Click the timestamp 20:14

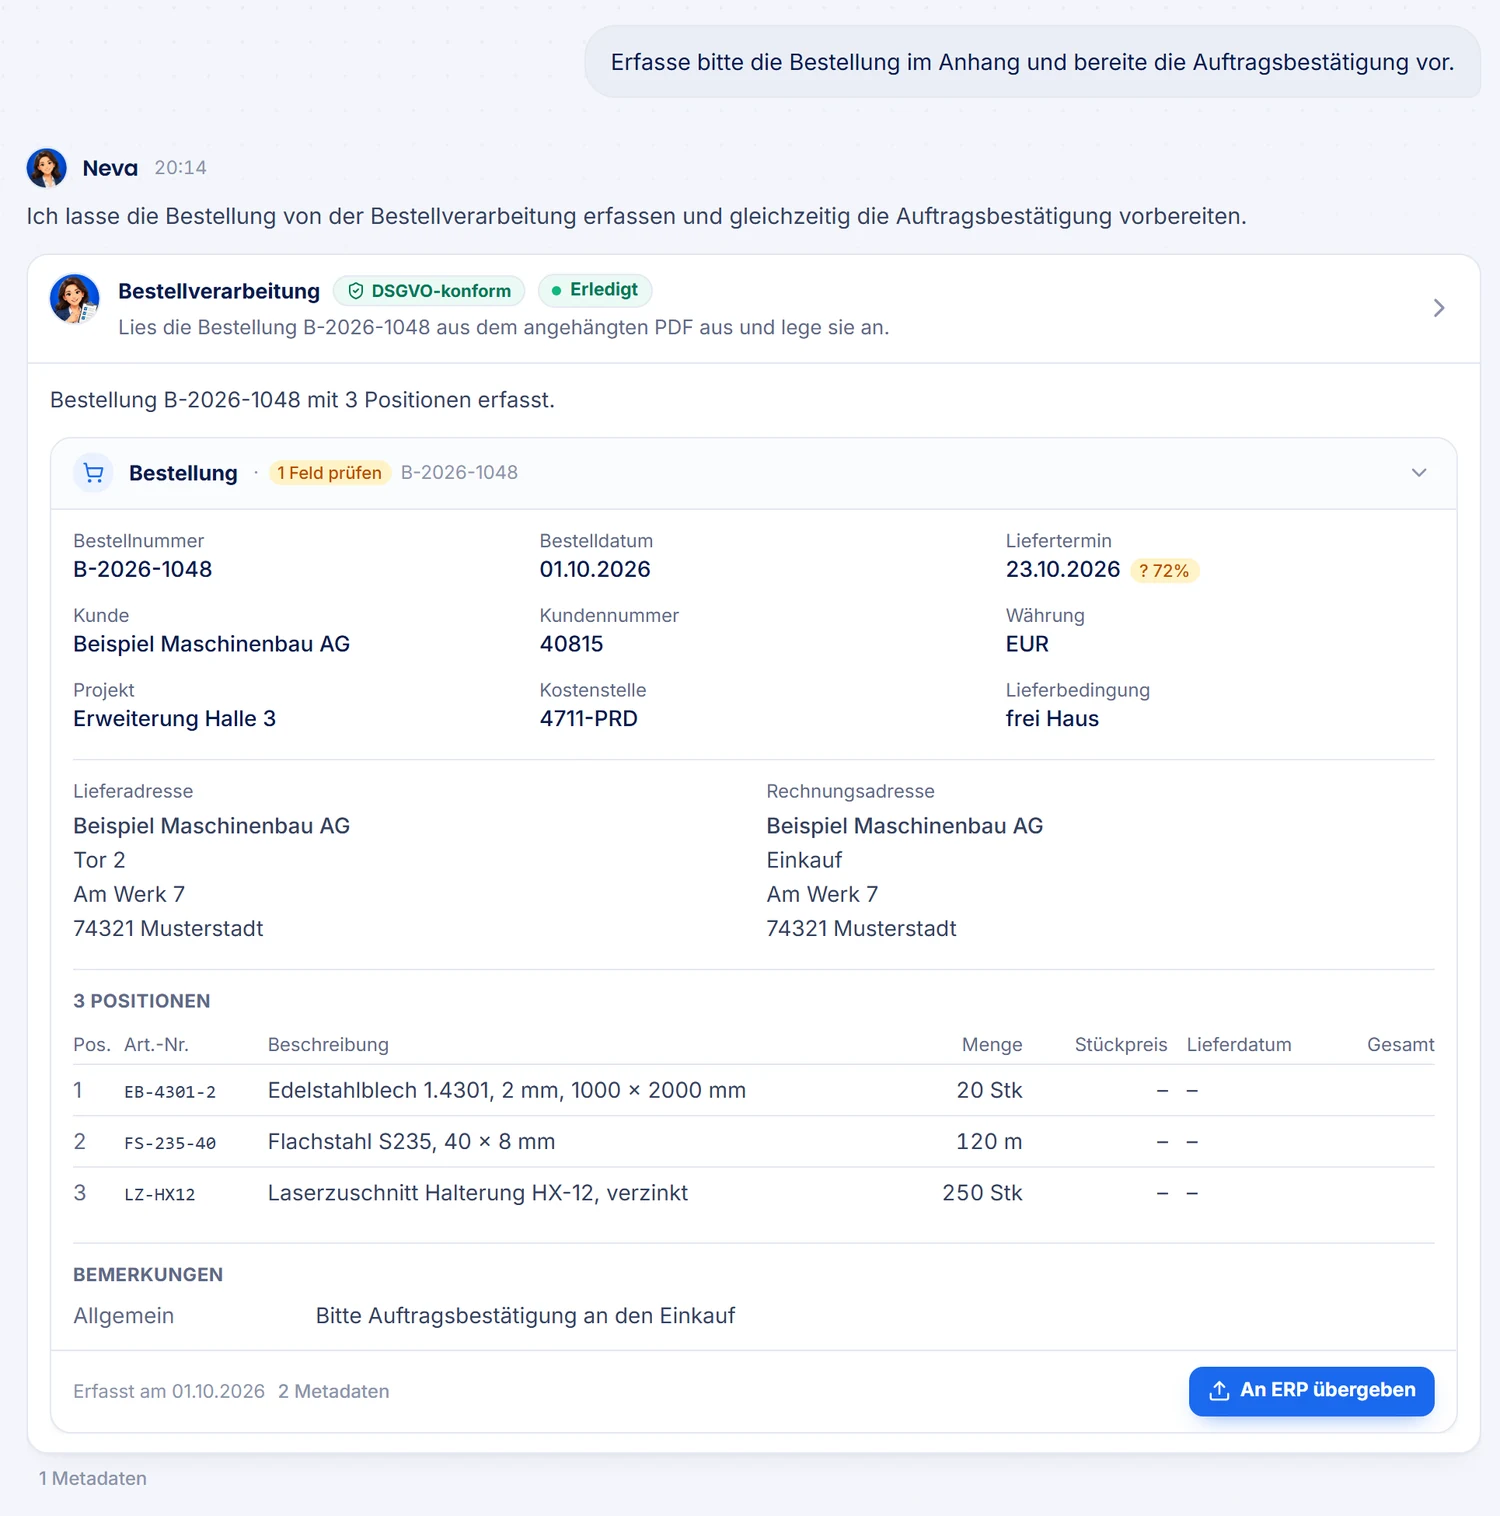click(180, 168)
